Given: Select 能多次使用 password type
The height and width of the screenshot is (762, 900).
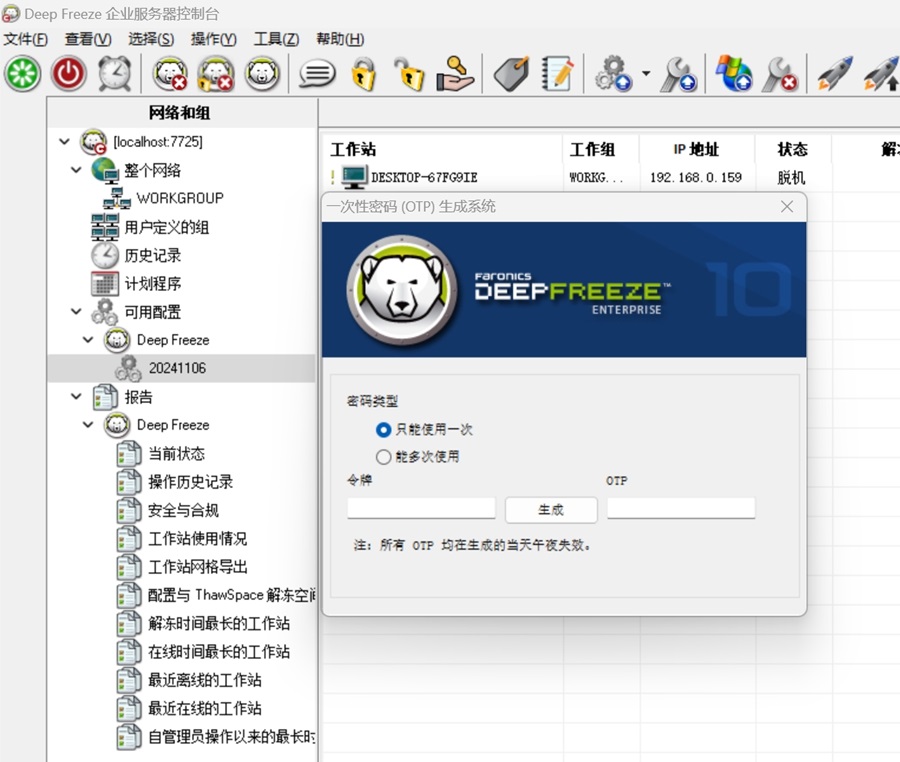Looking at the screenshot, I should click(383, 457).
